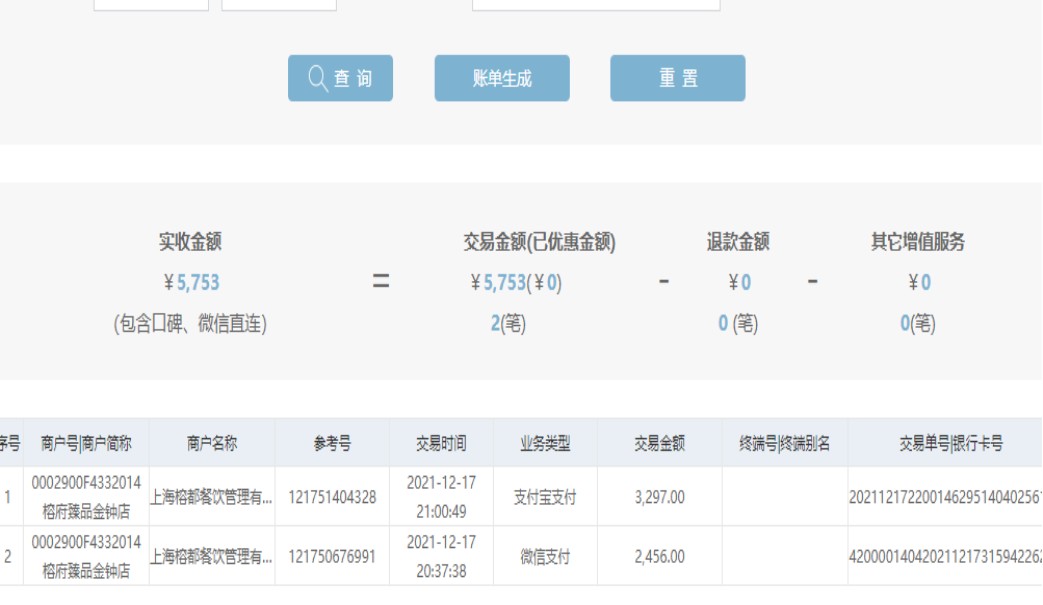1043x605 pixels.
Task: Click the 3,297.00 transaction amount cell
Action: [659, 497]
